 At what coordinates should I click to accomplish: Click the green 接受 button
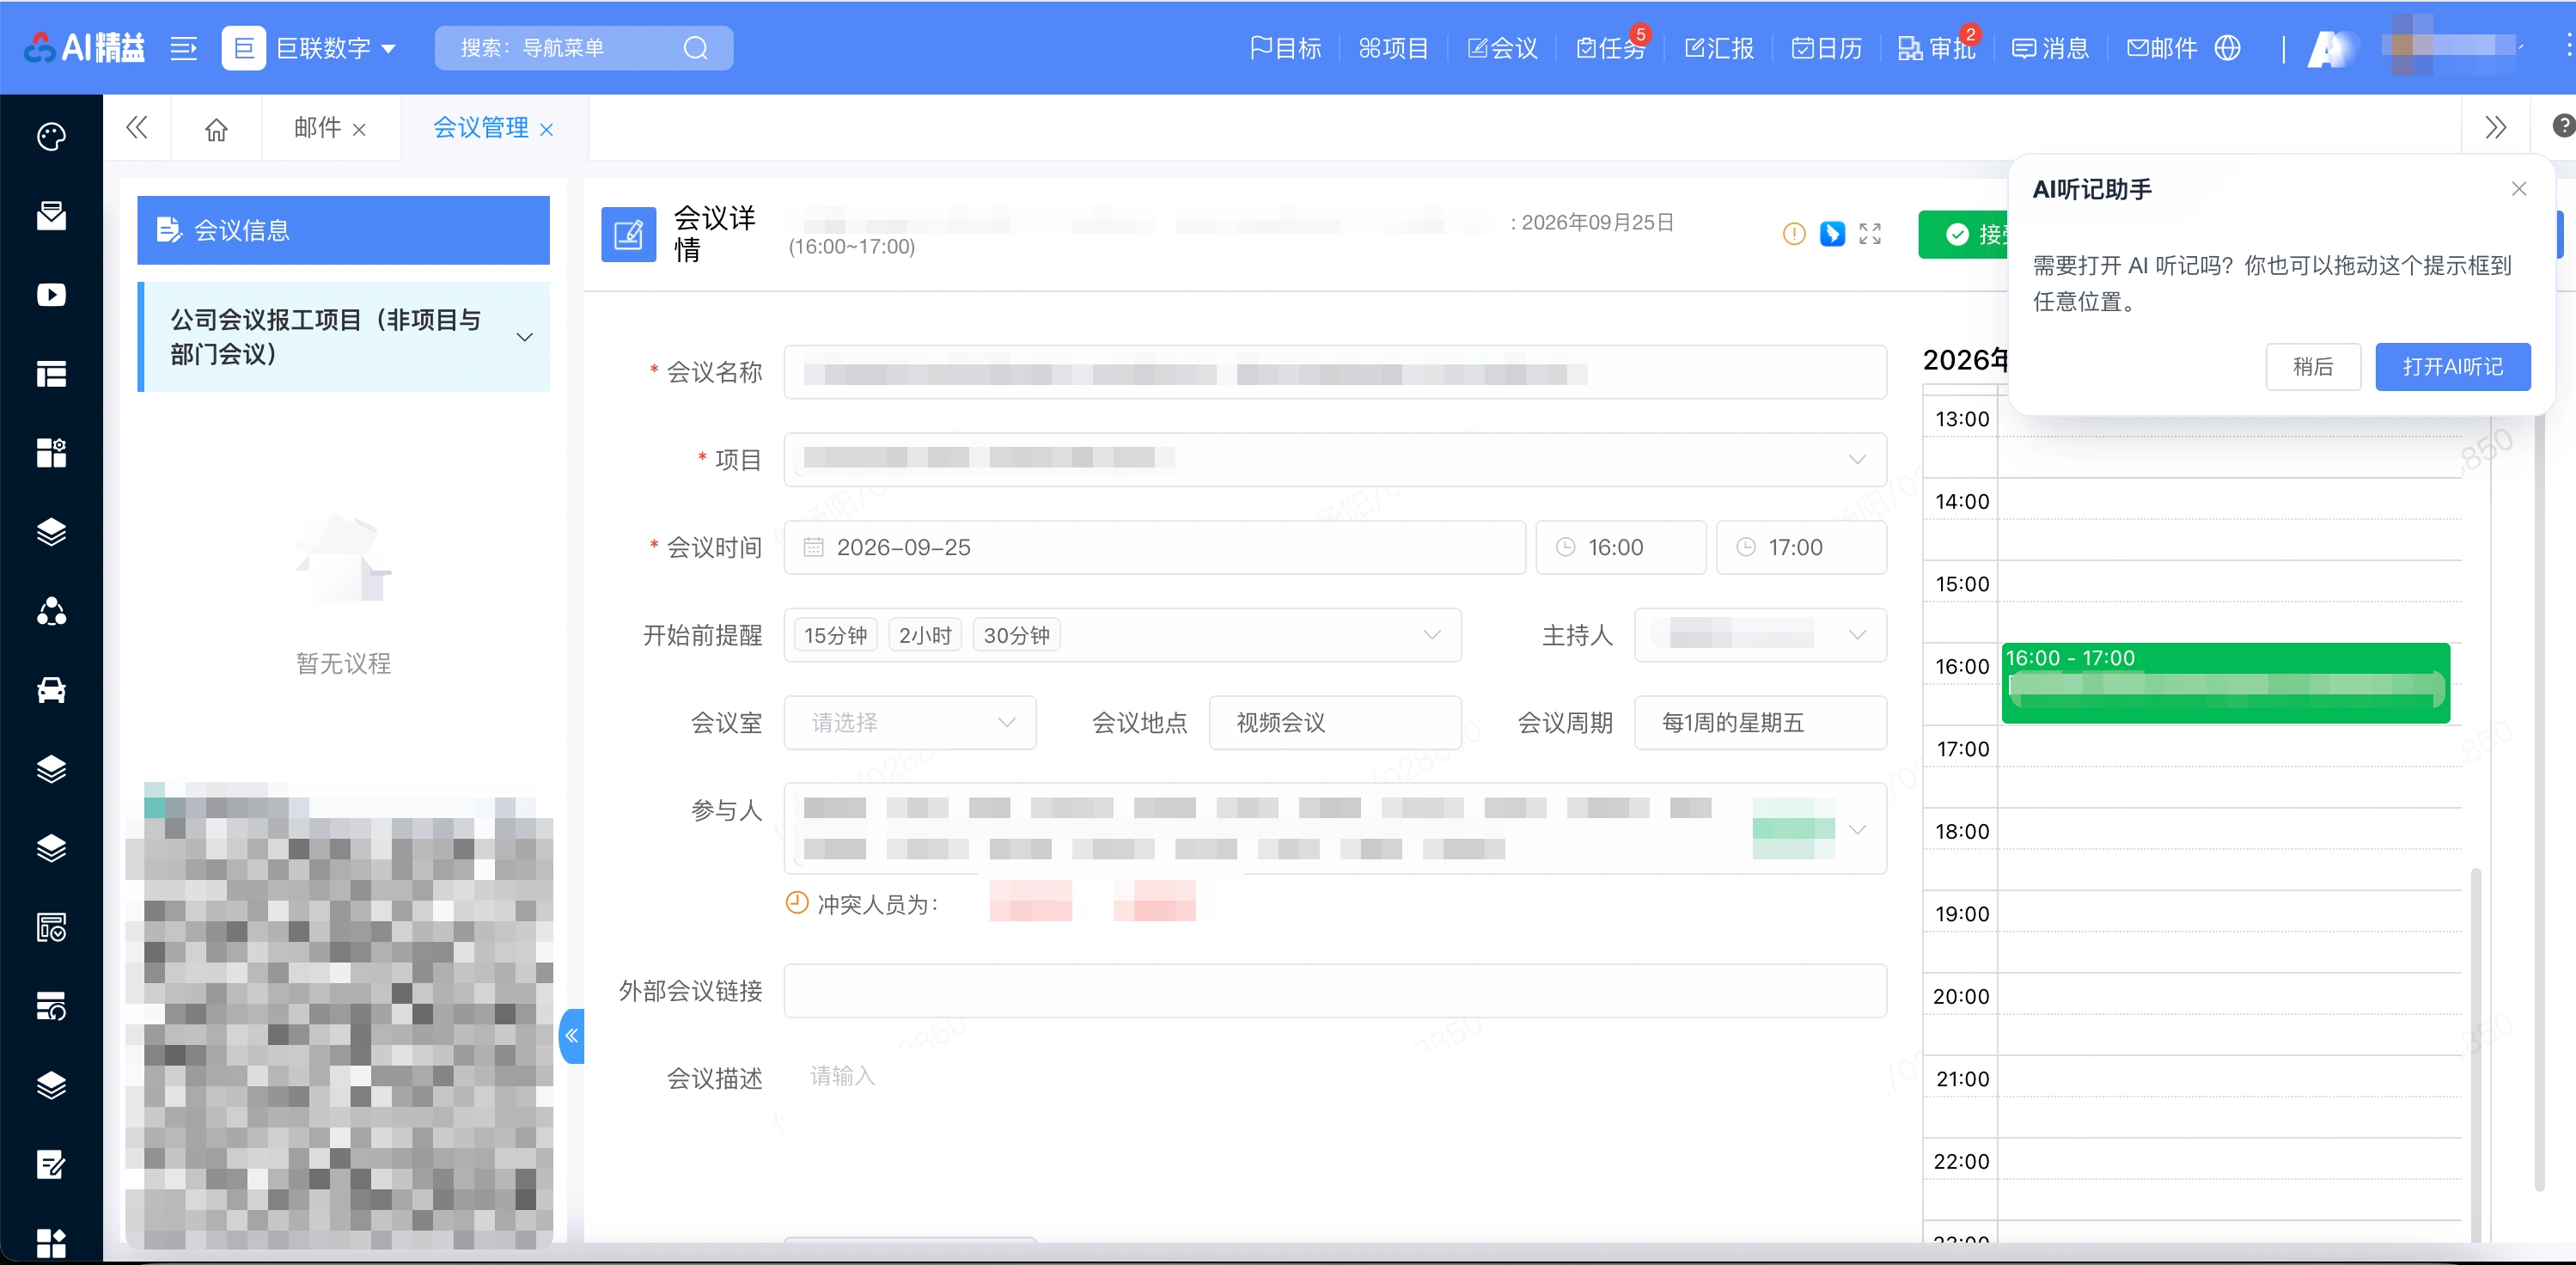1965,235
